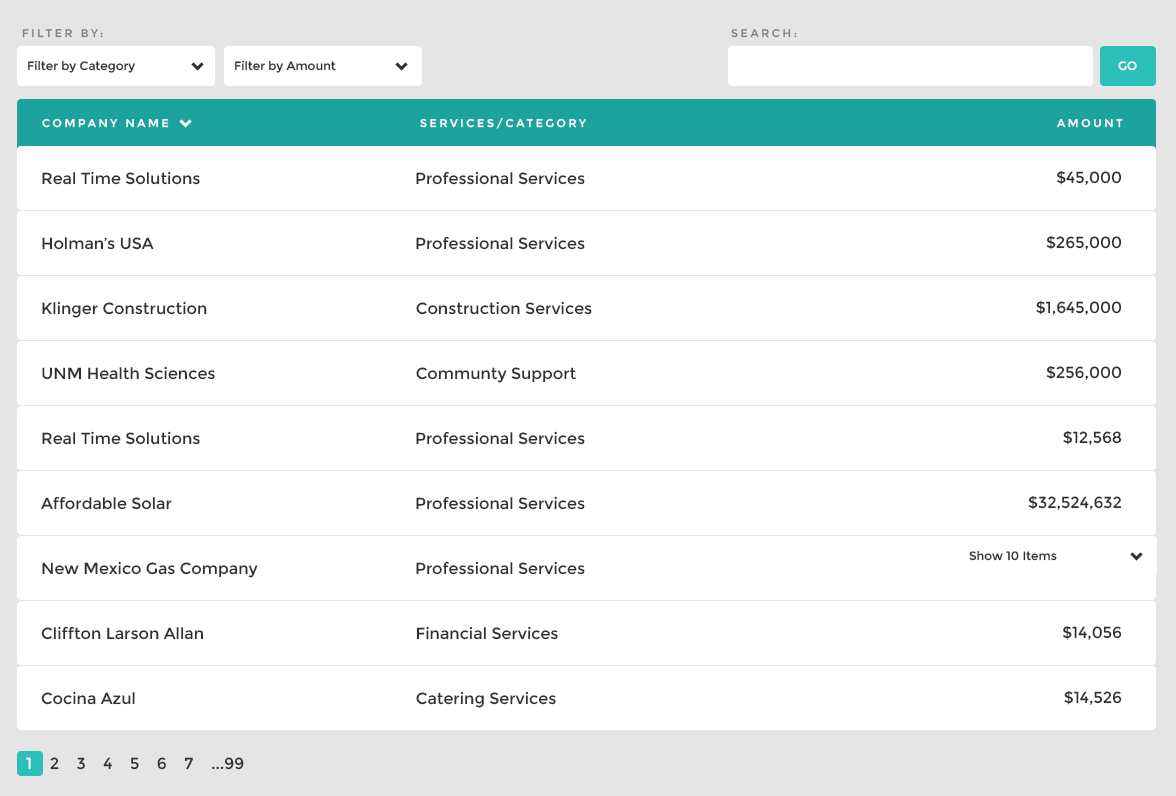Jump to last page 99

[x=228, y=764]
